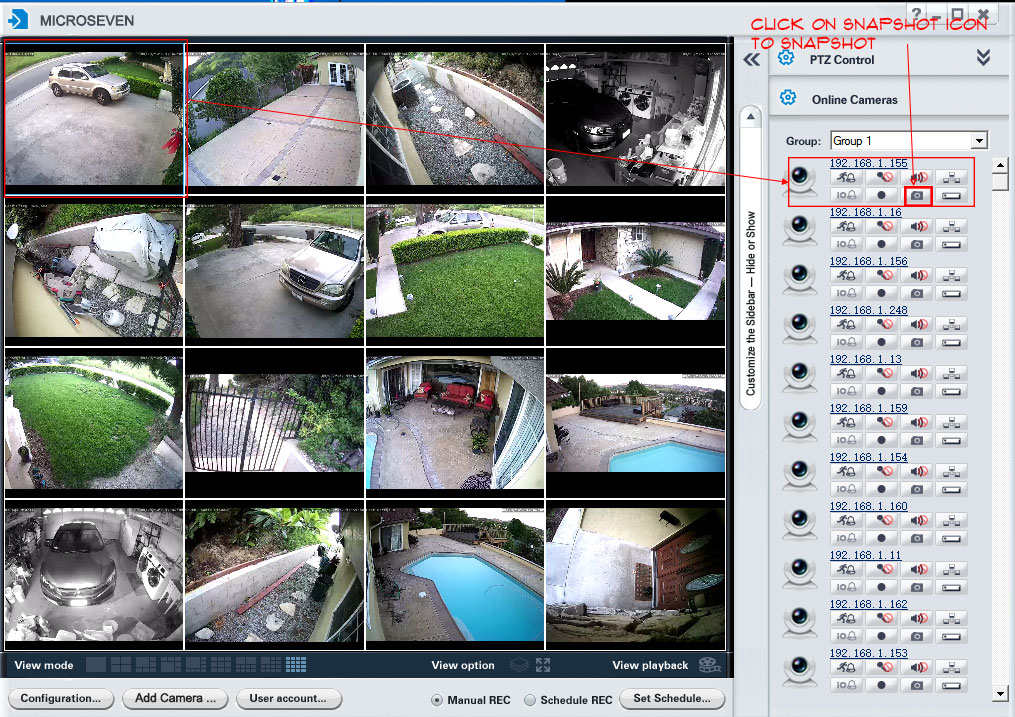Select the Manual REC radio button
Viewport: 1015px width, 717px height.
[437, 700]
